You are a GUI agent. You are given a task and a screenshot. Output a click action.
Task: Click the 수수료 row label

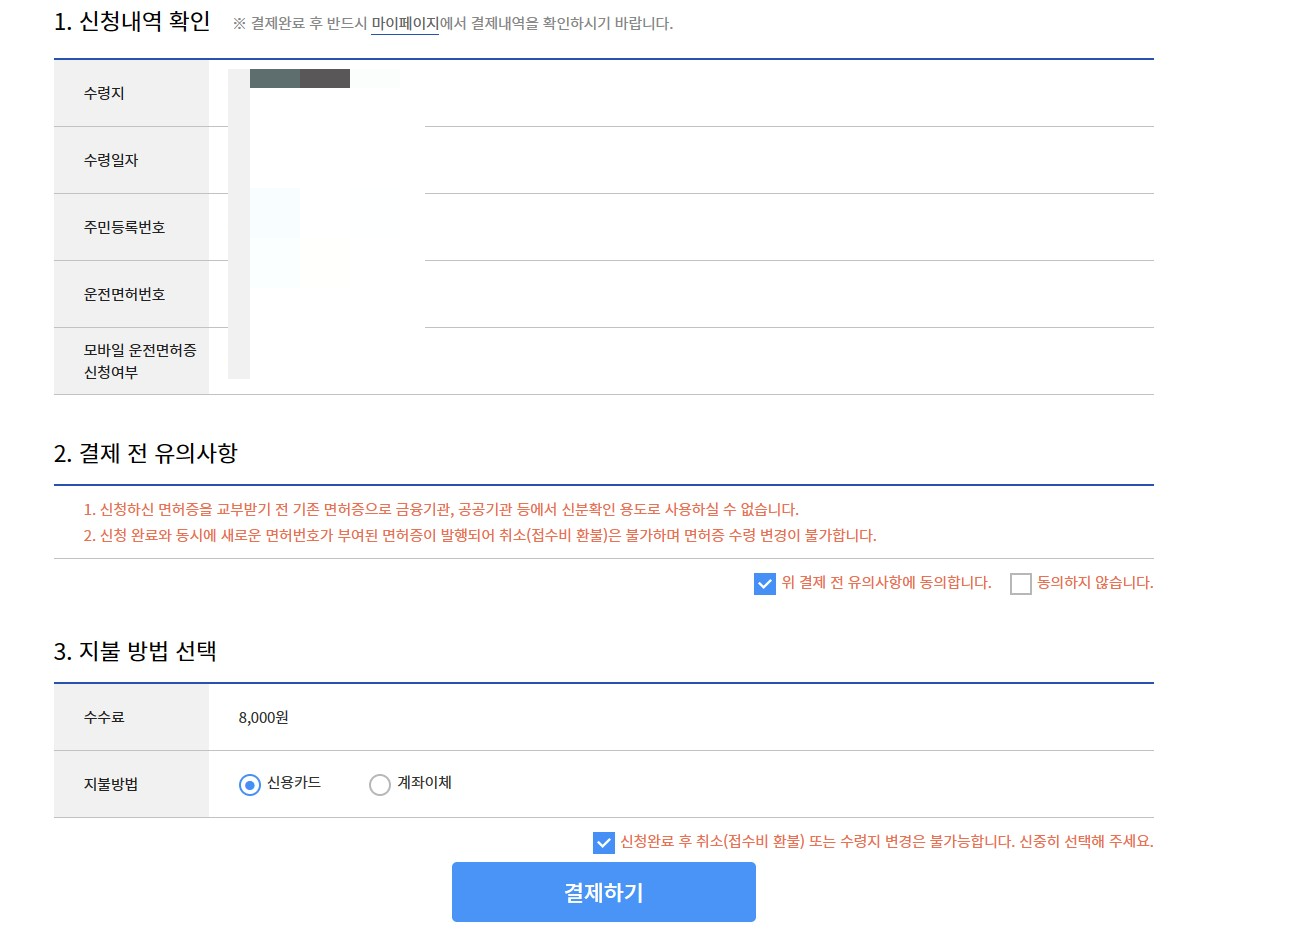pos(104,717)
